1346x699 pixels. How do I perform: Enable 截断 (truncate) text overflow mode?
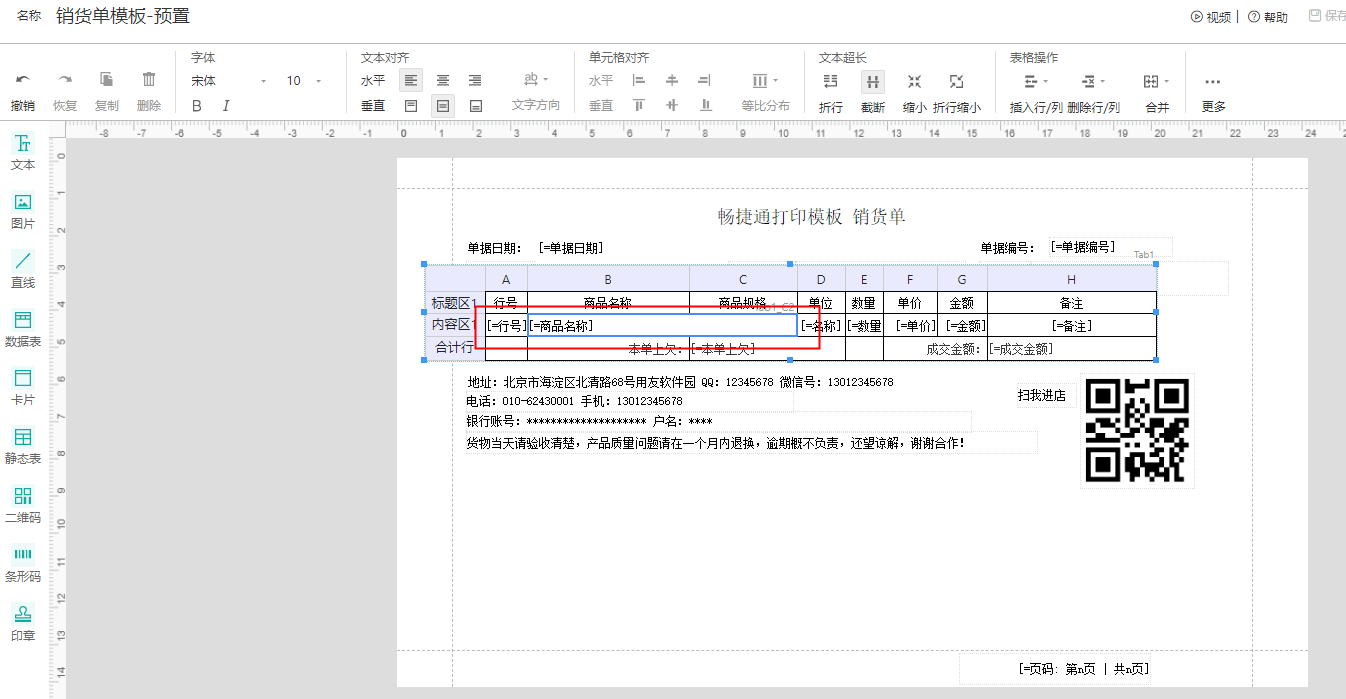(x=872, y=82)
